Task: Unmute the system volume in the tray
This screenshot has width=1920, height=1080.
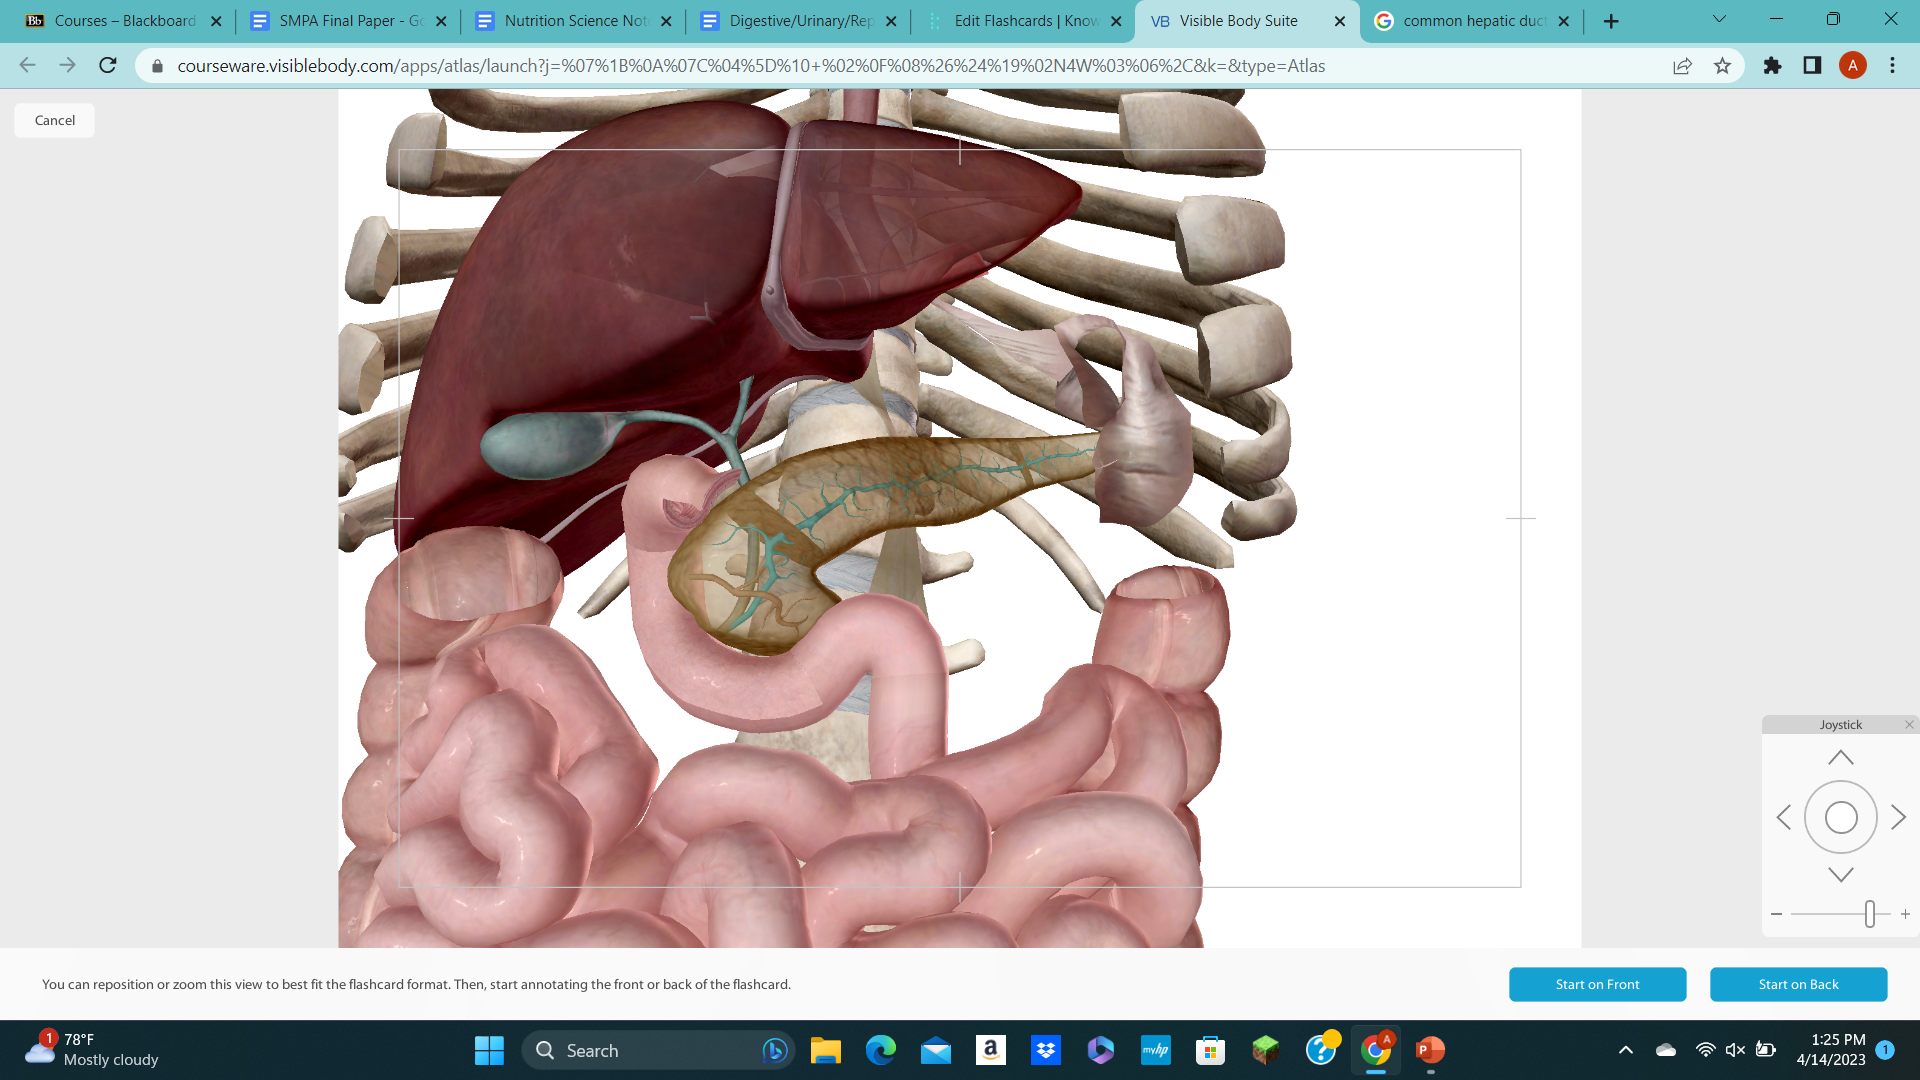Action: coord(1733,1050)
